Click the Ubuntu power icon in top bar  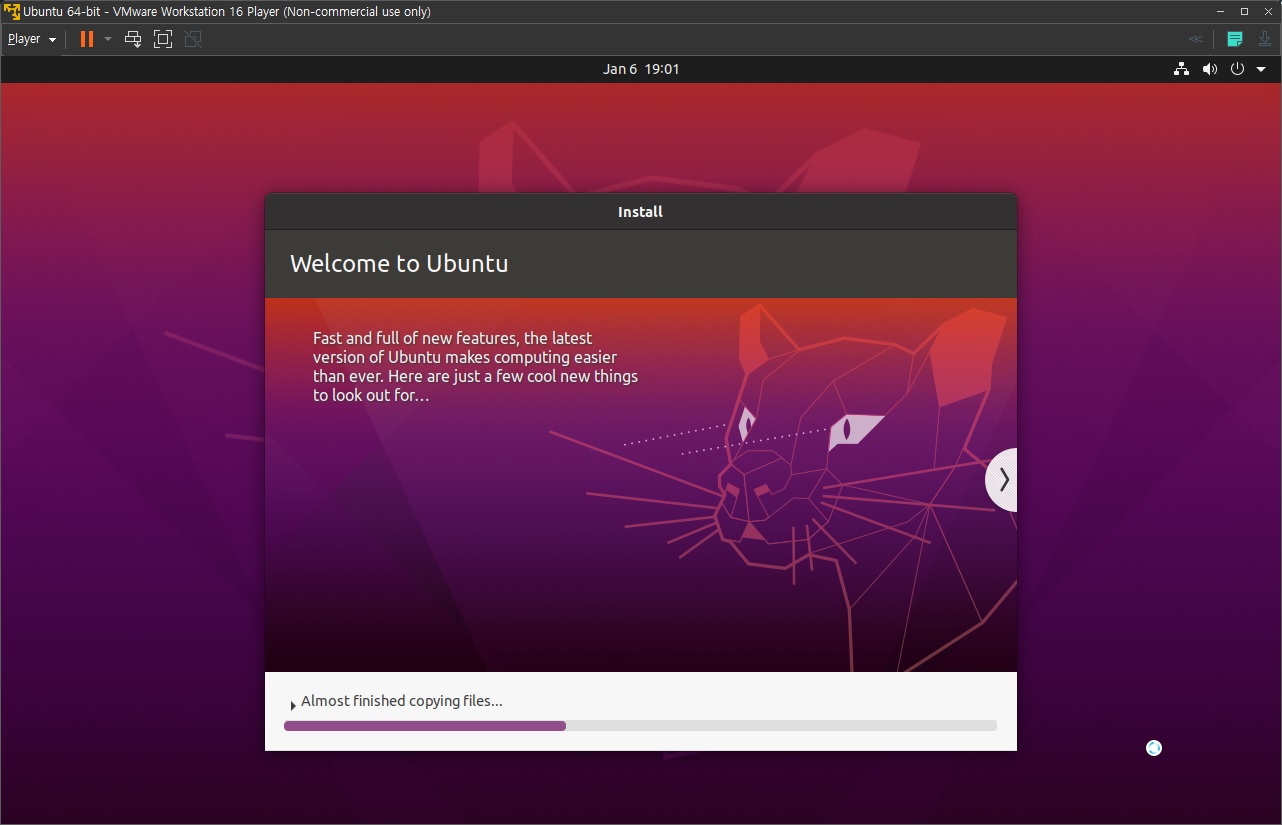pos(1237,69)
